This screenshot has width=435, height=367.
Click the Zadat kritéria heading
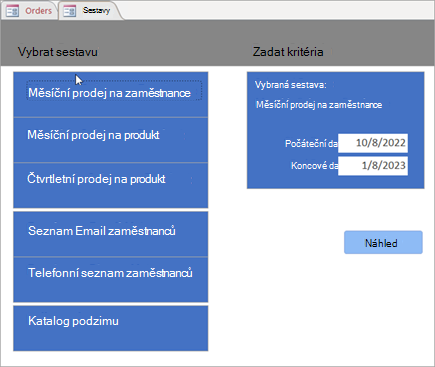coord(288,52)
